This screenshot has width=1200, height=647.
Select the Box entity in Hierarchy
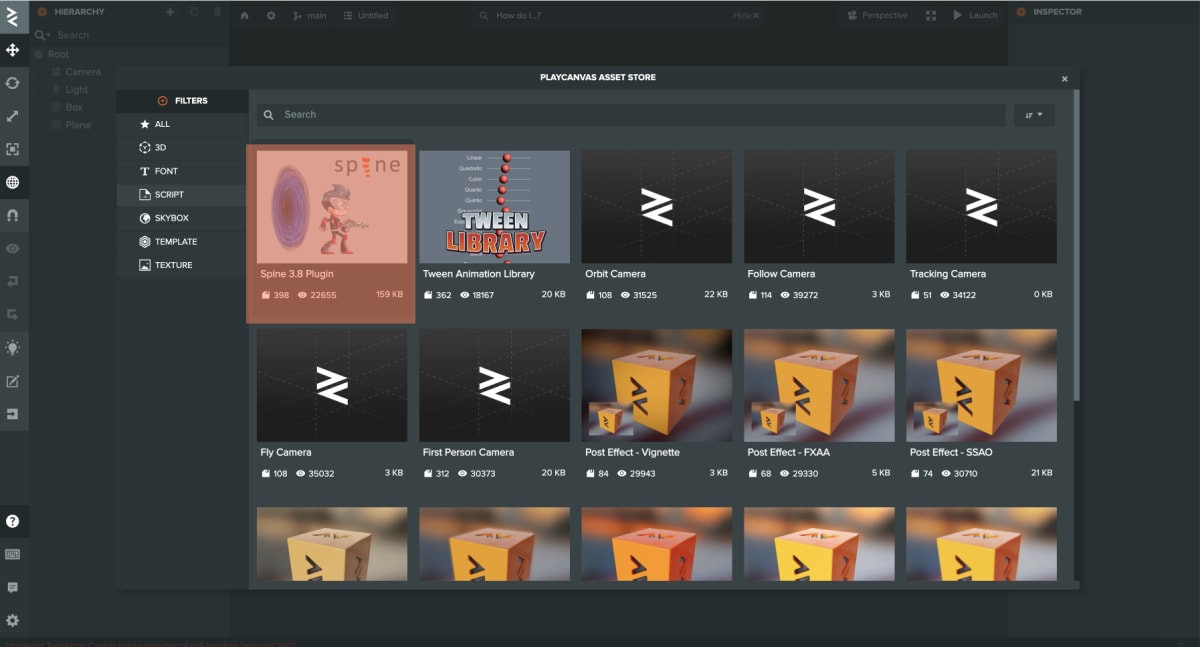(x=74, y=107)
